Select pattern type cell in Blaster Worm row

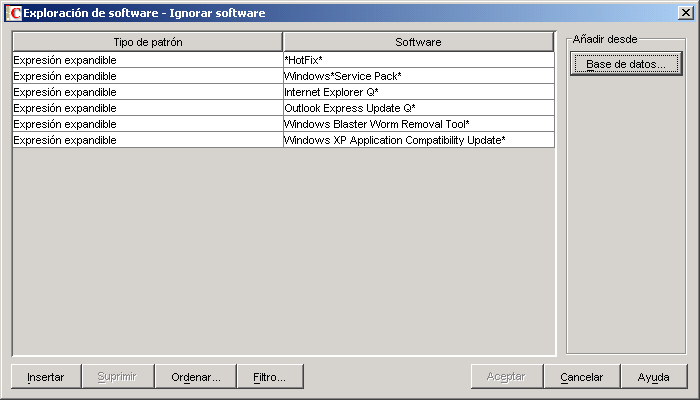[148, 124]
